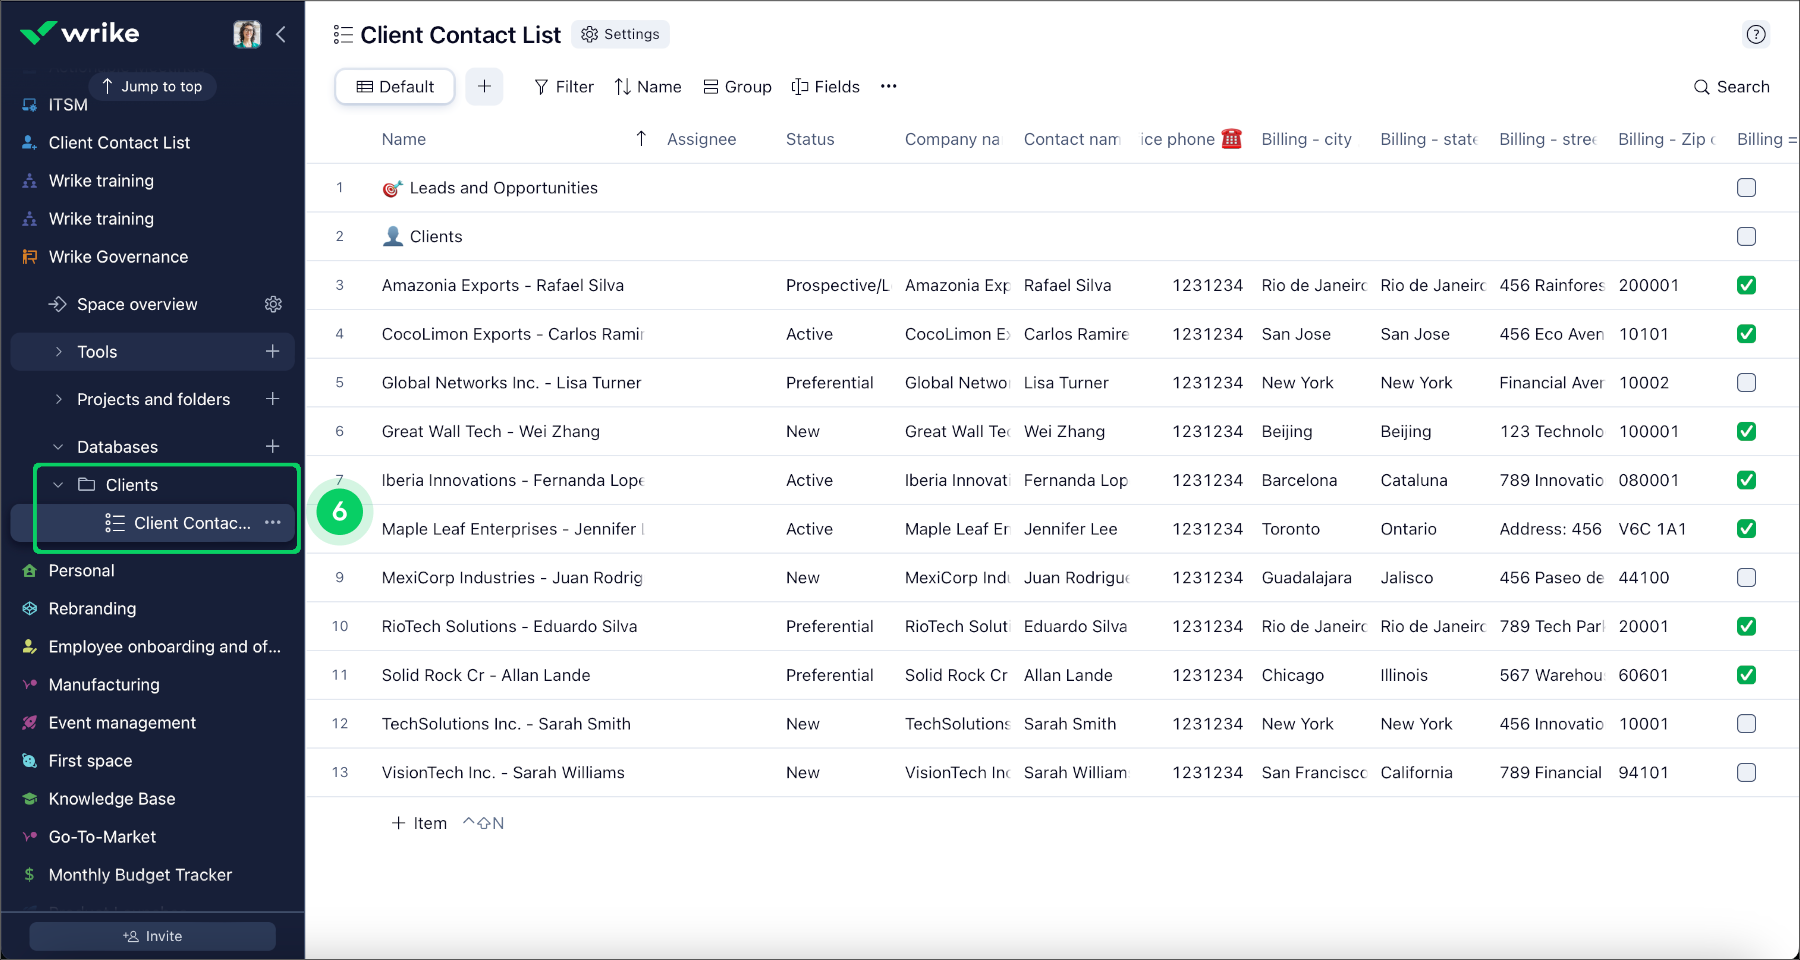Viewport: 1800px width, 960px height.
Task: Collapse the Clients folder in Databases
Action: [57, 484]
